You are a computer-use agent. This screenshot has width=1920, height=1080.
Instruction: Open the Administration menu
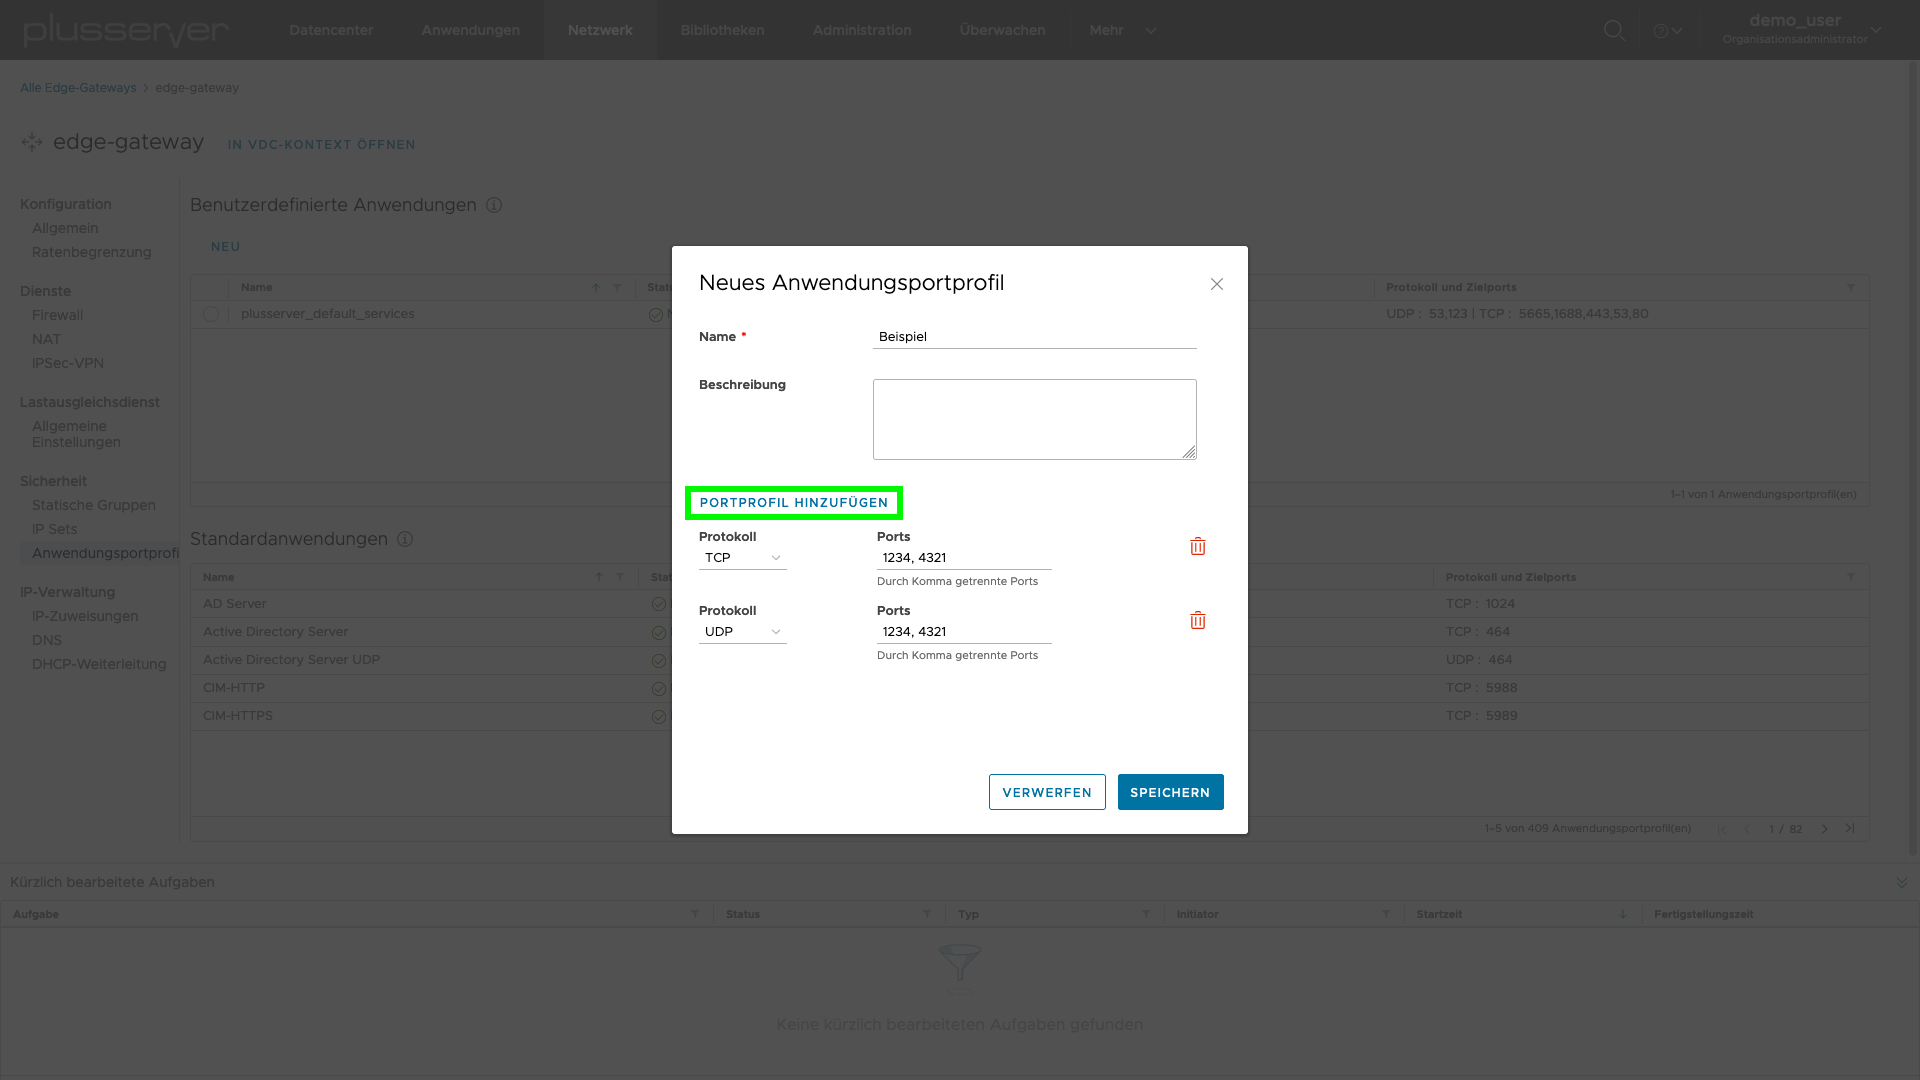[862, 30]
